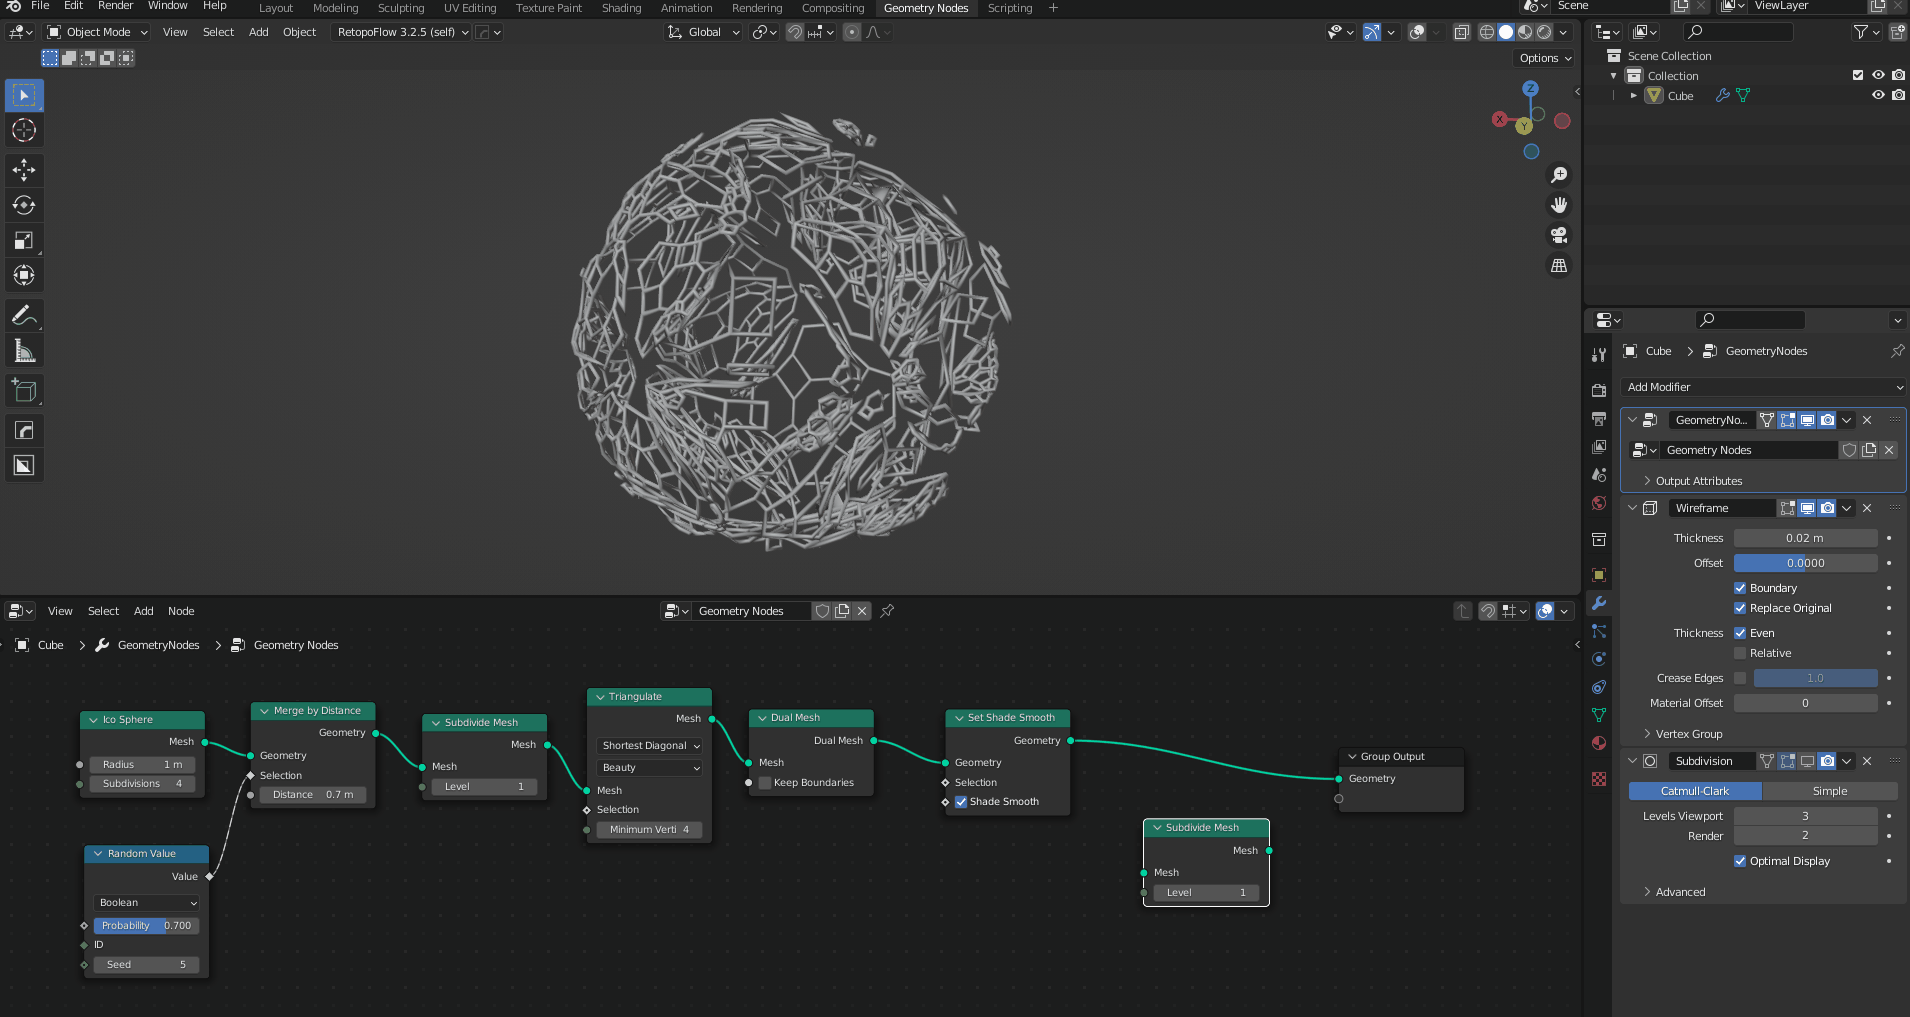
Task: Click the Catmull-Clark button on the Subdivision modifier
Action: click(x=1694, y=790)
